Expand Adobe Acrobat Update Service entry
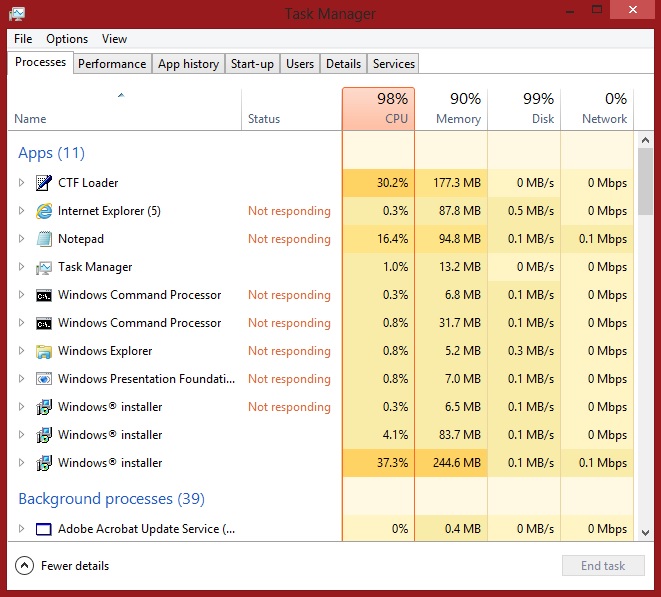Screen dimensions: 661x597 pos(21,528)
